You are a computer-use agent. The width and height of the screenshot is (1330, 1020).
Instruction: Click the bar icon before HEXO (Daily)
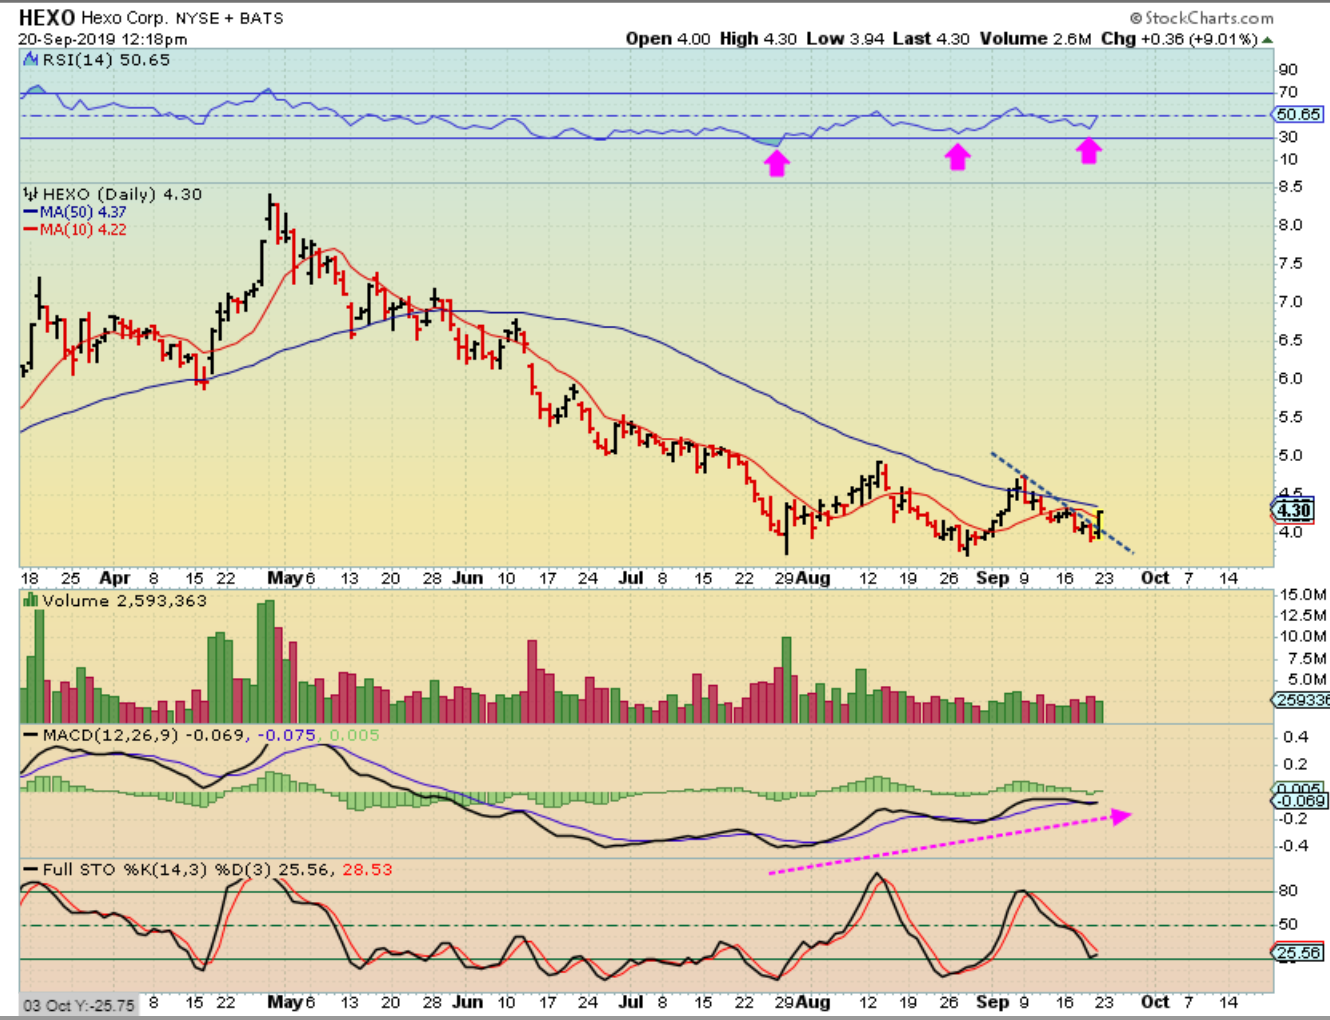pos(31,194)
